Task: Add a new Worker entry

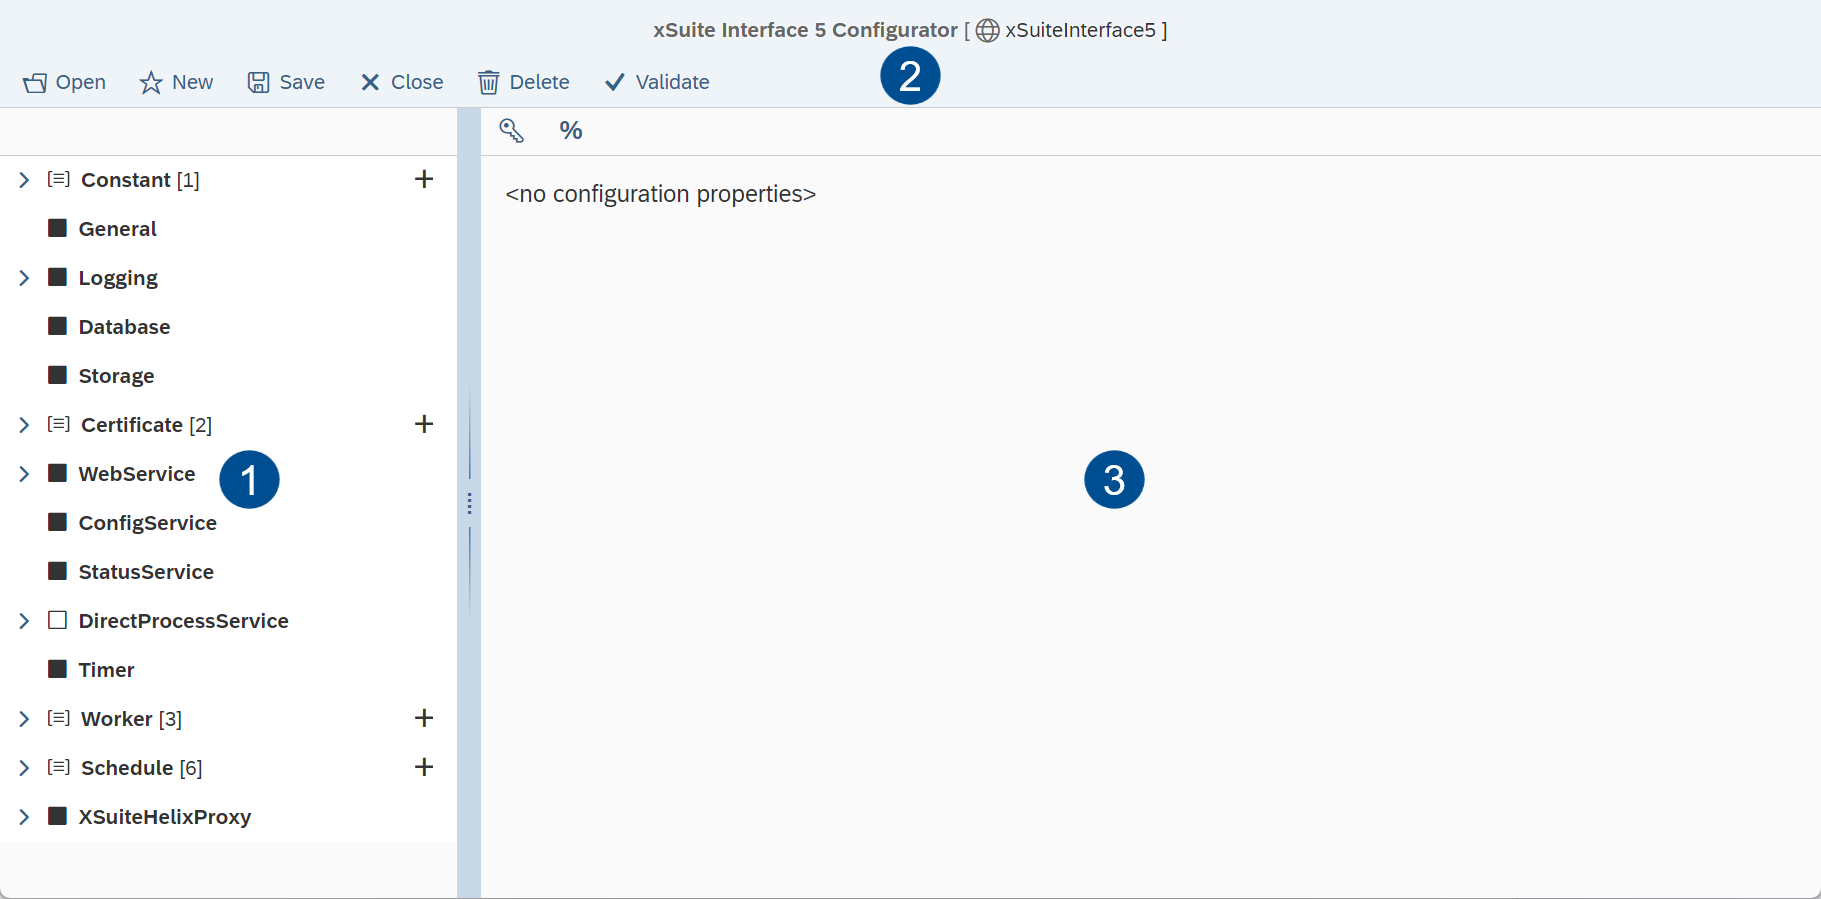Action: click(424, 718)
